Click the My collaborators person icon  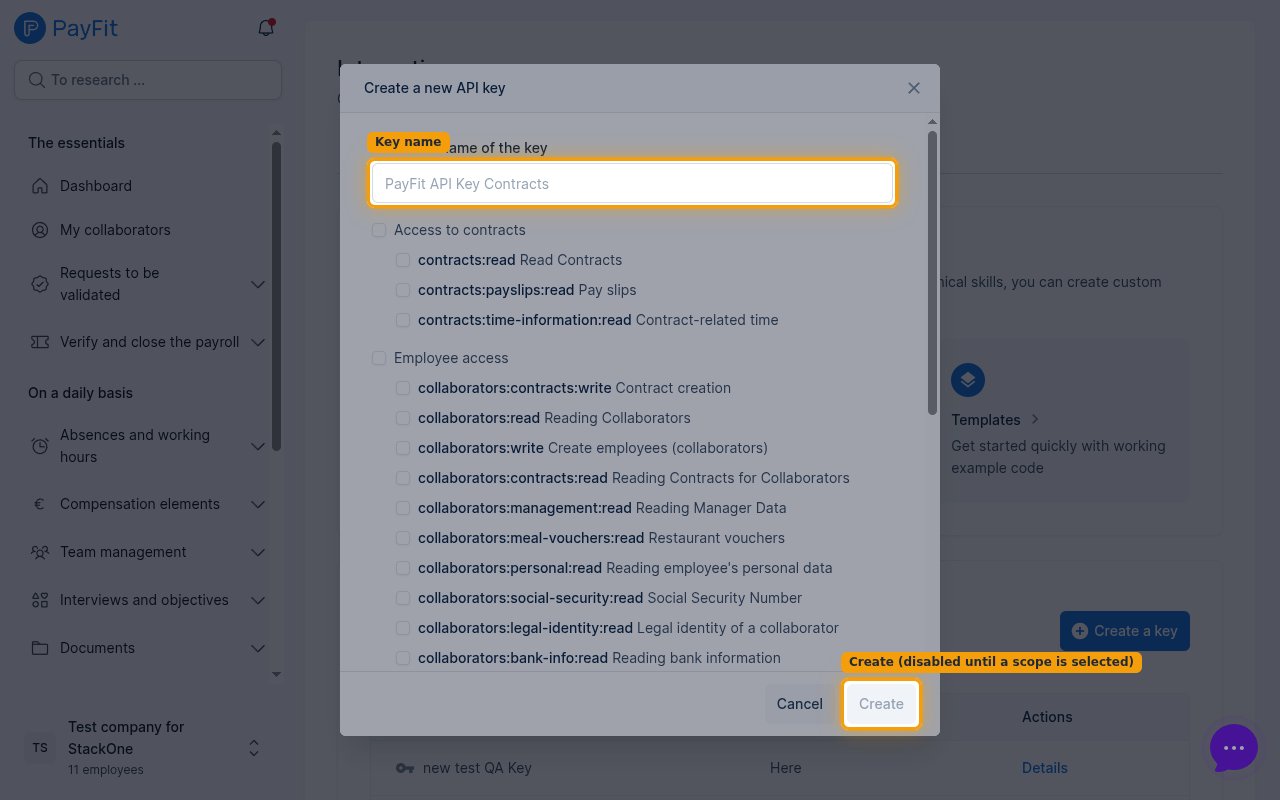[x=40, y=230]
